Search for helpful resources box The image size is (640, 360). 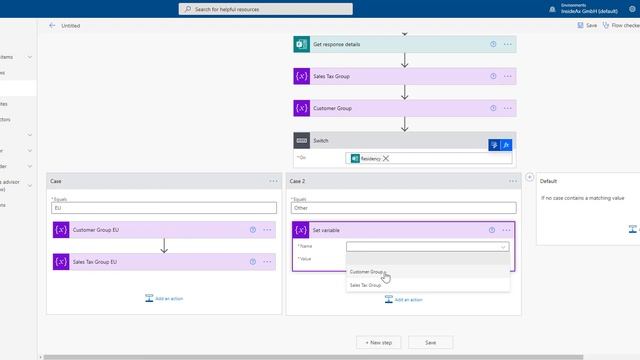click(266, 9)
